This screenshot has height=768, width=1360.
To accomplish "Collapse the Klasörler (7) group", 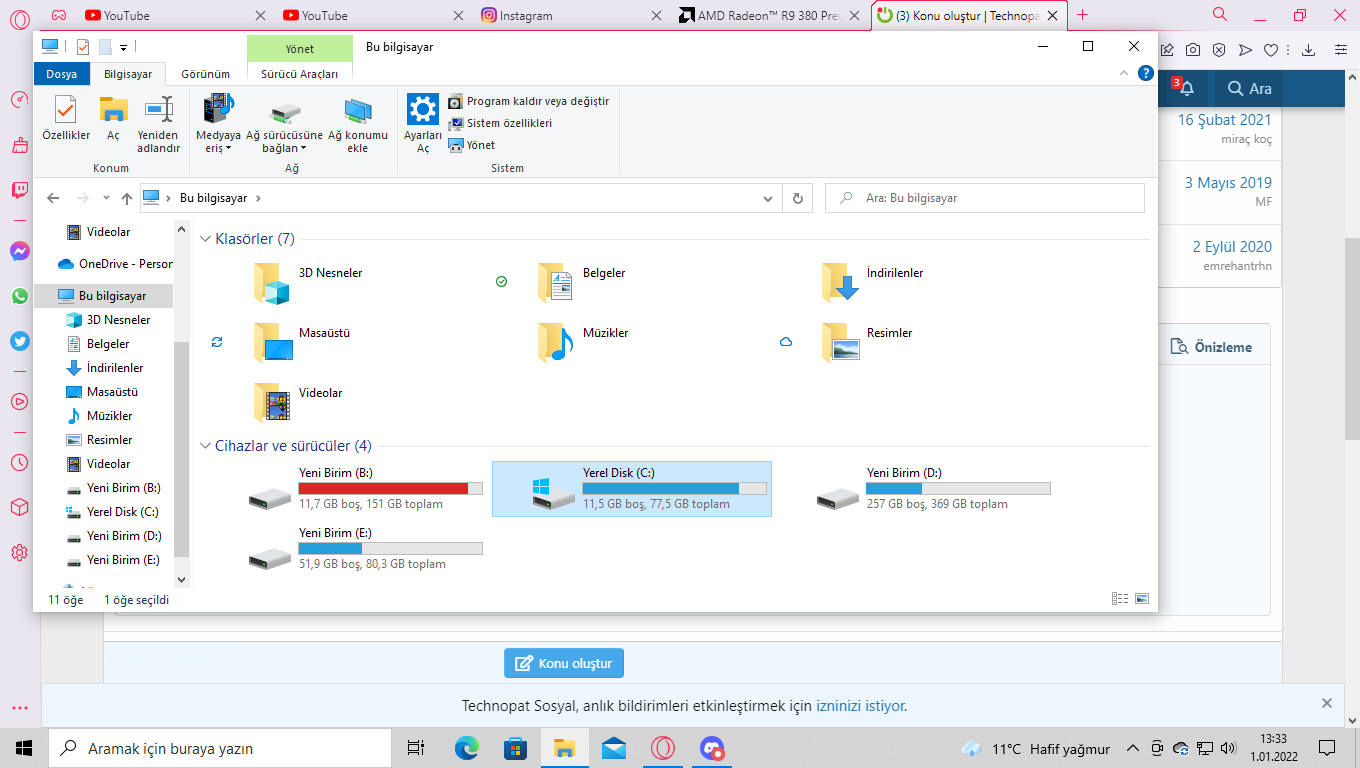I will [206, 239].
